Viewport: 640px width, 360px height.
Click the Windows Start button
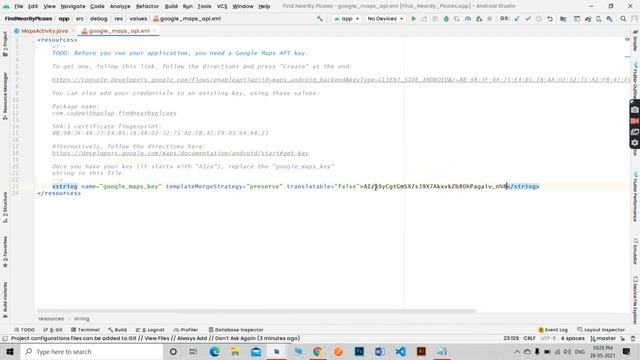[x=9, y=351]
